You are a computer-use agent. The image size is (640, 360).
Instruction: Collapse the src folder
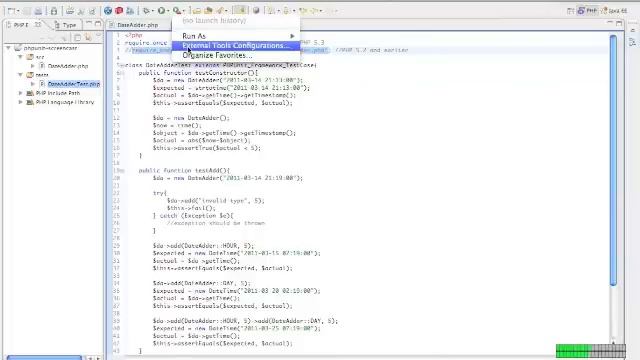(x=20, y=57)
